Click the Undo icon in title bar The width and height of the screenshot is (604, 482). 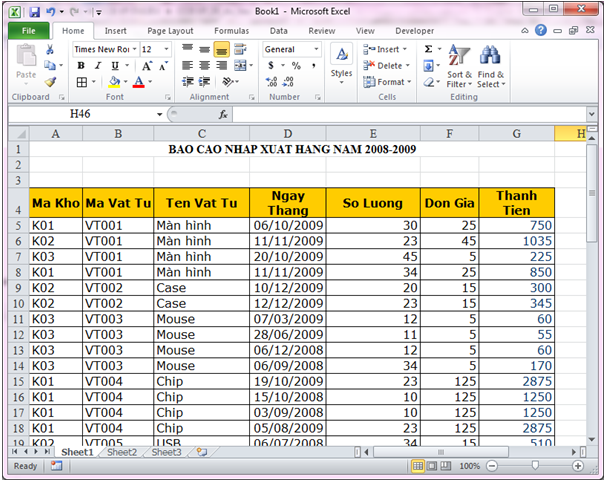(x=50, y=12)
